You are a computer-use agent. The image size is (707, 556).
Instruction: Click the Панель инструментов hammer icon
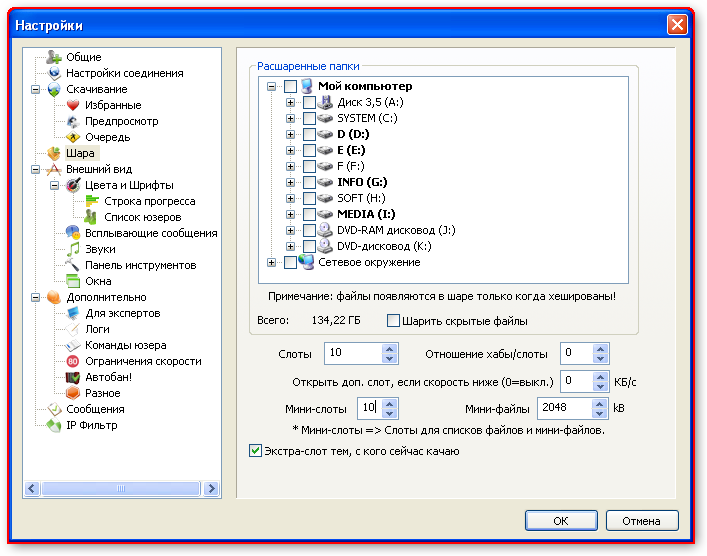(73, 265)
